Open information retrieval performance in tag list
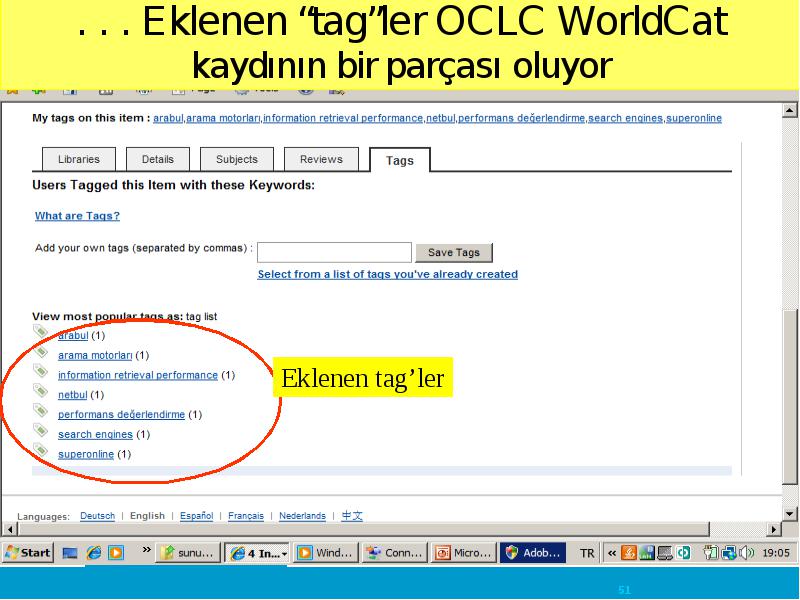 138,376
